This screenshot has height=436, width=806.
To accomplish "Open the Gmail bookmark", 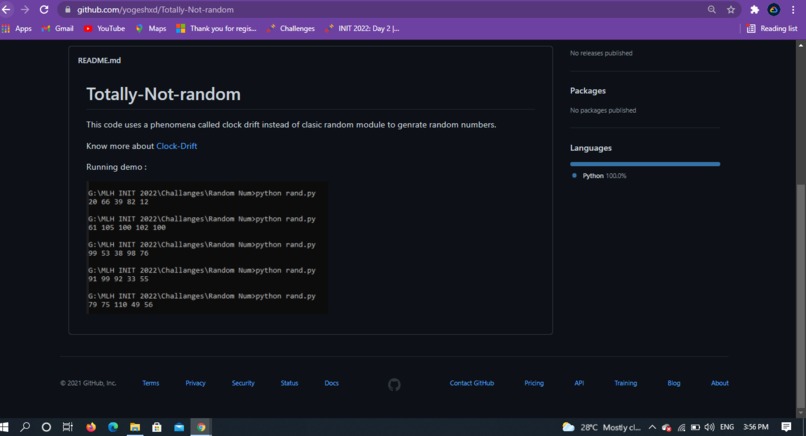I will (58, 29).
